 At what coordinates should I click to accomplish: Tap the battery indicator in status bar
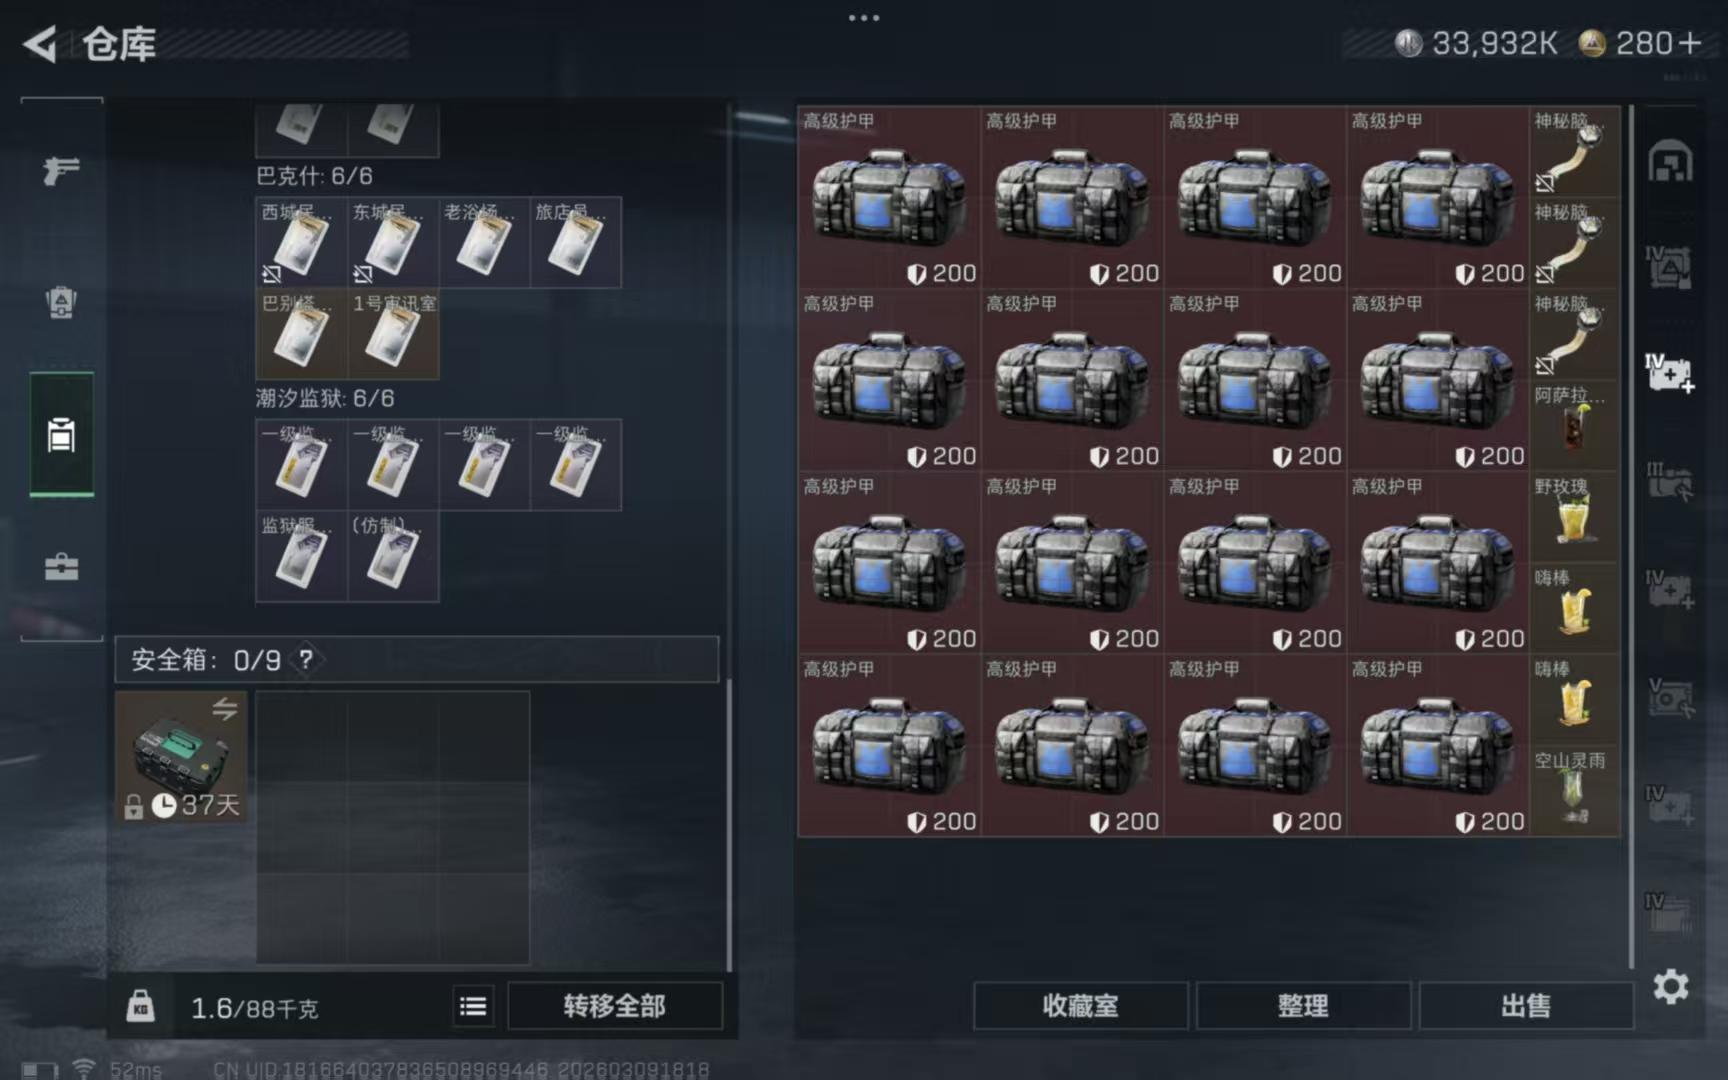tap(39, 1070)
